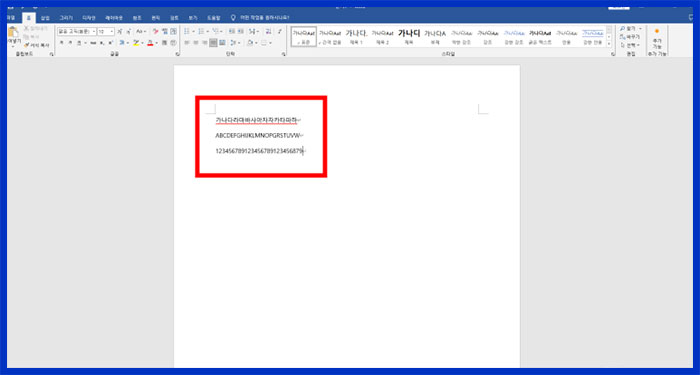700x375 pixels.
Task: Open the font color dropdown arrow
Action: (x=156, y=43)
